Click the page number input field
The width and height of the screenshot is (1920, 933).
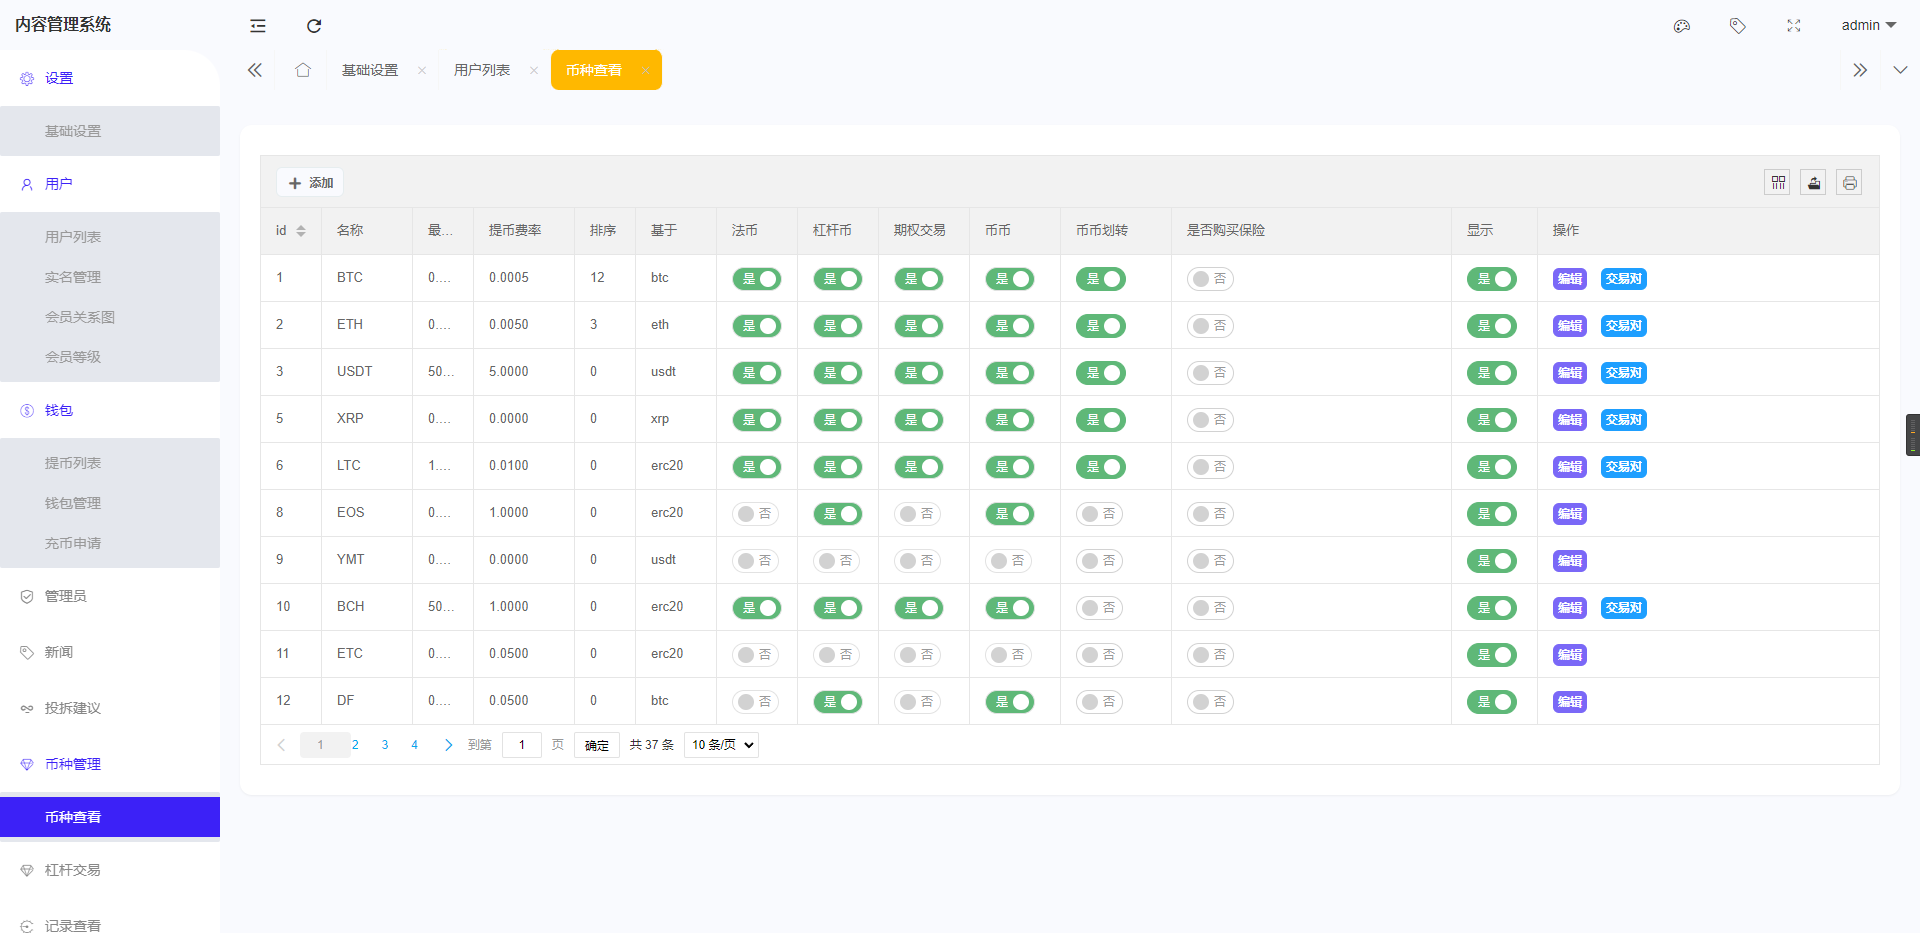pos(521,745)
